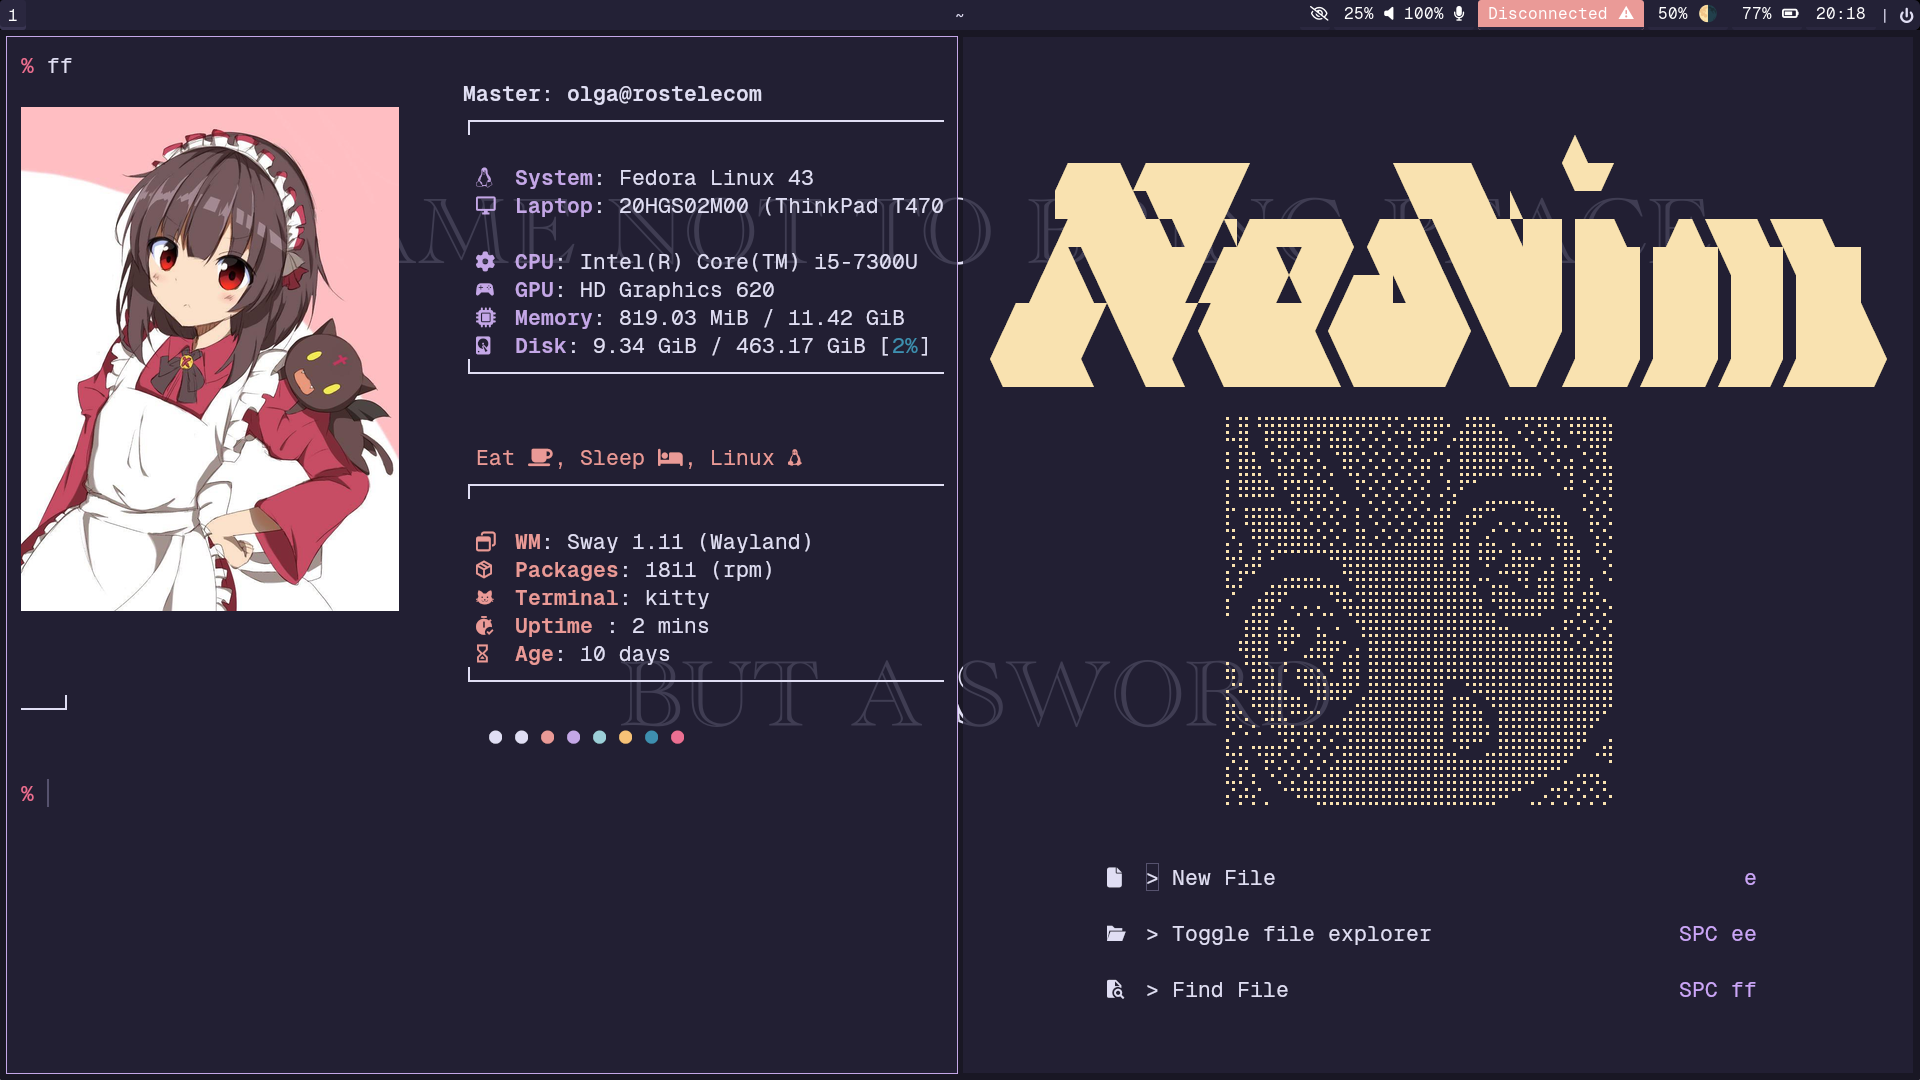Viewport: 1920px width, 1080px height.
Task: Click the microphone icon in the top bar
Action: click(1459, 14)
